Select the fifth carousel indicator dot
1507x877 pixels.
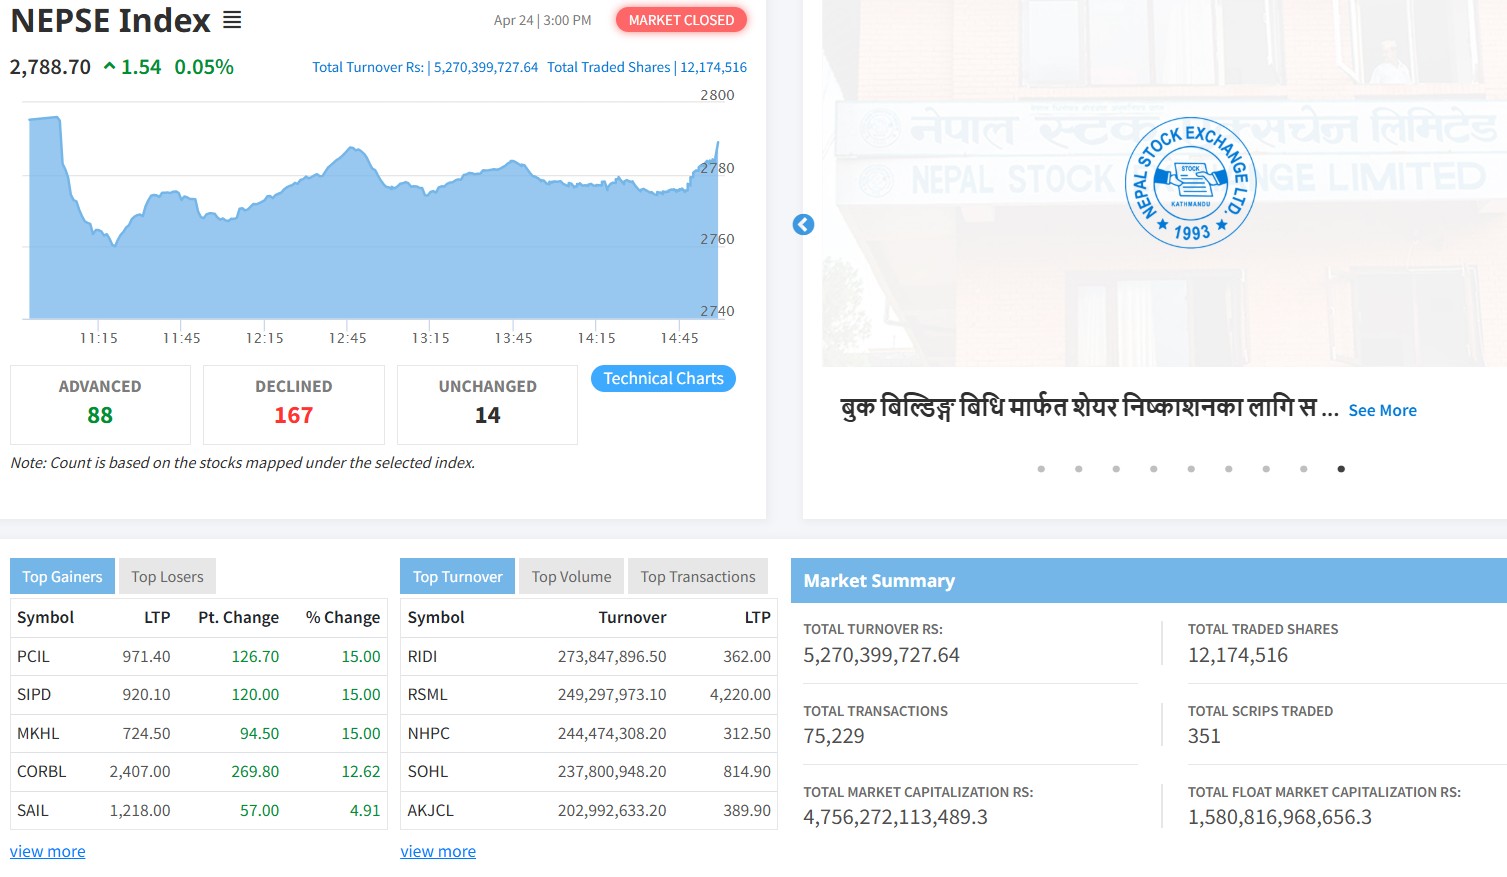(1191, 469)
